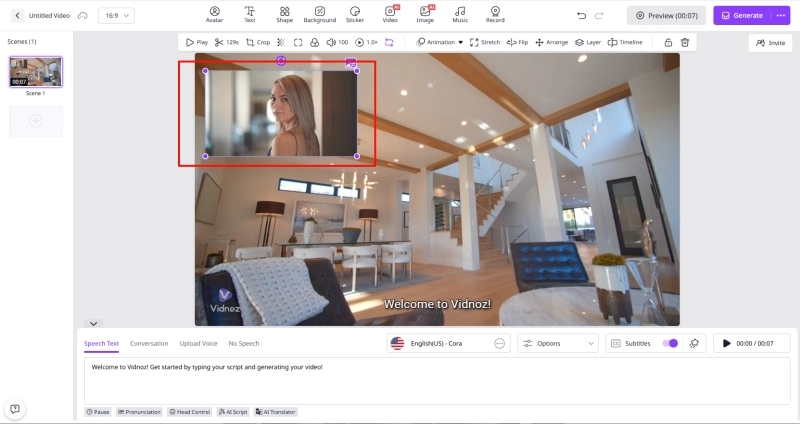Click the fullscreen frame icon
Image resolution: width=800 pixels, height=424 pixels.
298,42
